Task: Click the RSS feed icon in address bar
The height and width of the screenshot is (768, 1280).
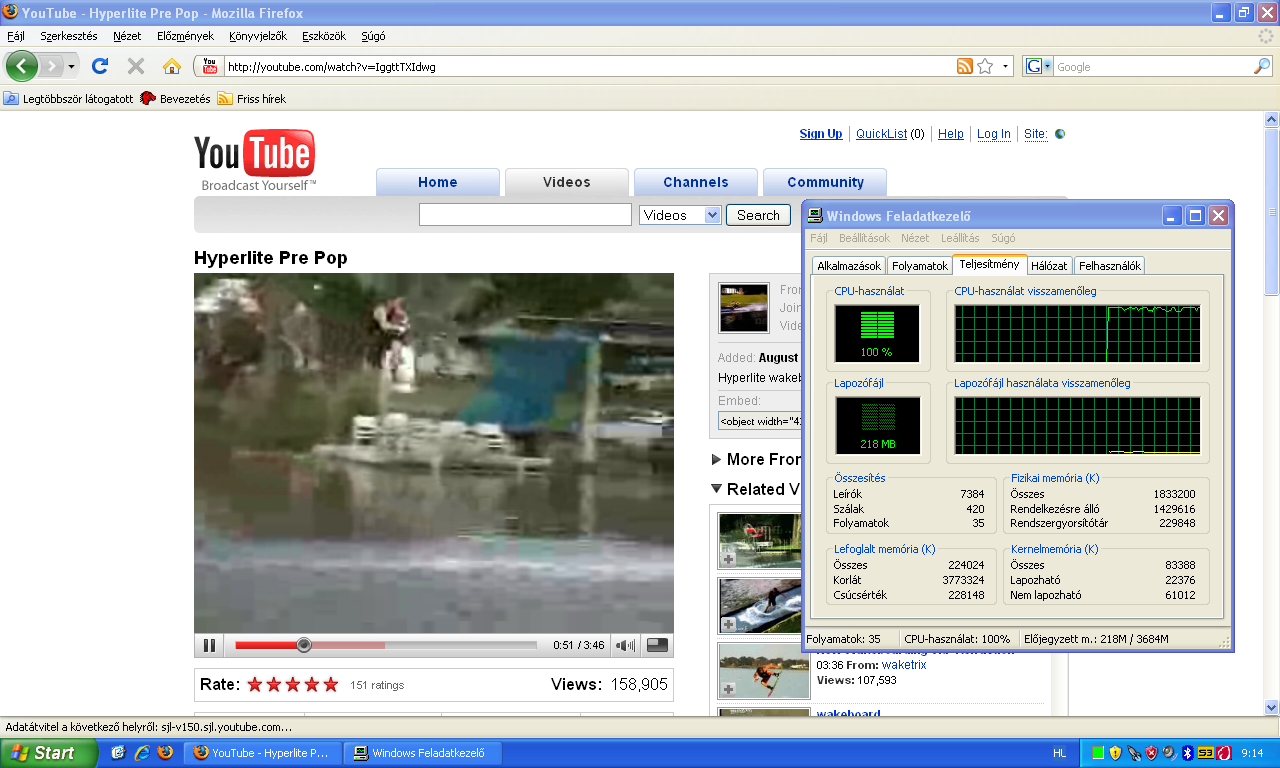Action: tap(965, 67)
